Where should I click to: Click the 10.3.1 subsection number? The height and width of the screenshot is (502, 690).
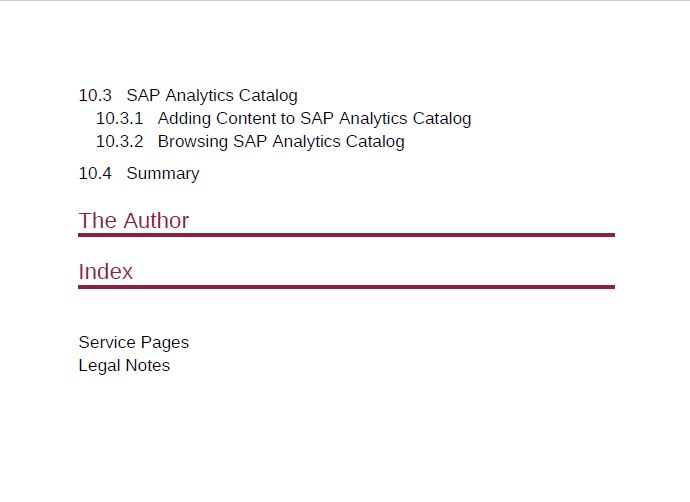coord(120,118)
